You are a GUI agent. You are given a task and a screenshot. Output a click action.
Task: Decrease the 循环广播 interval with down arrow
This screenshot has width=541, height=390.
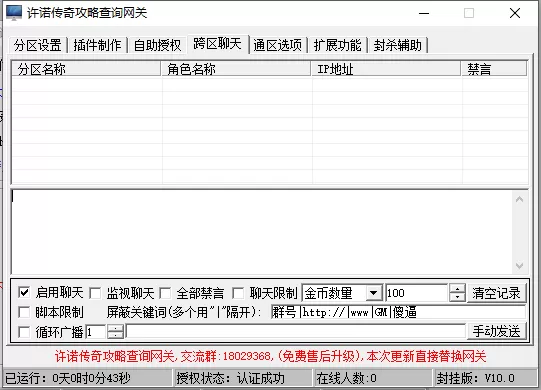coord(115,335)
